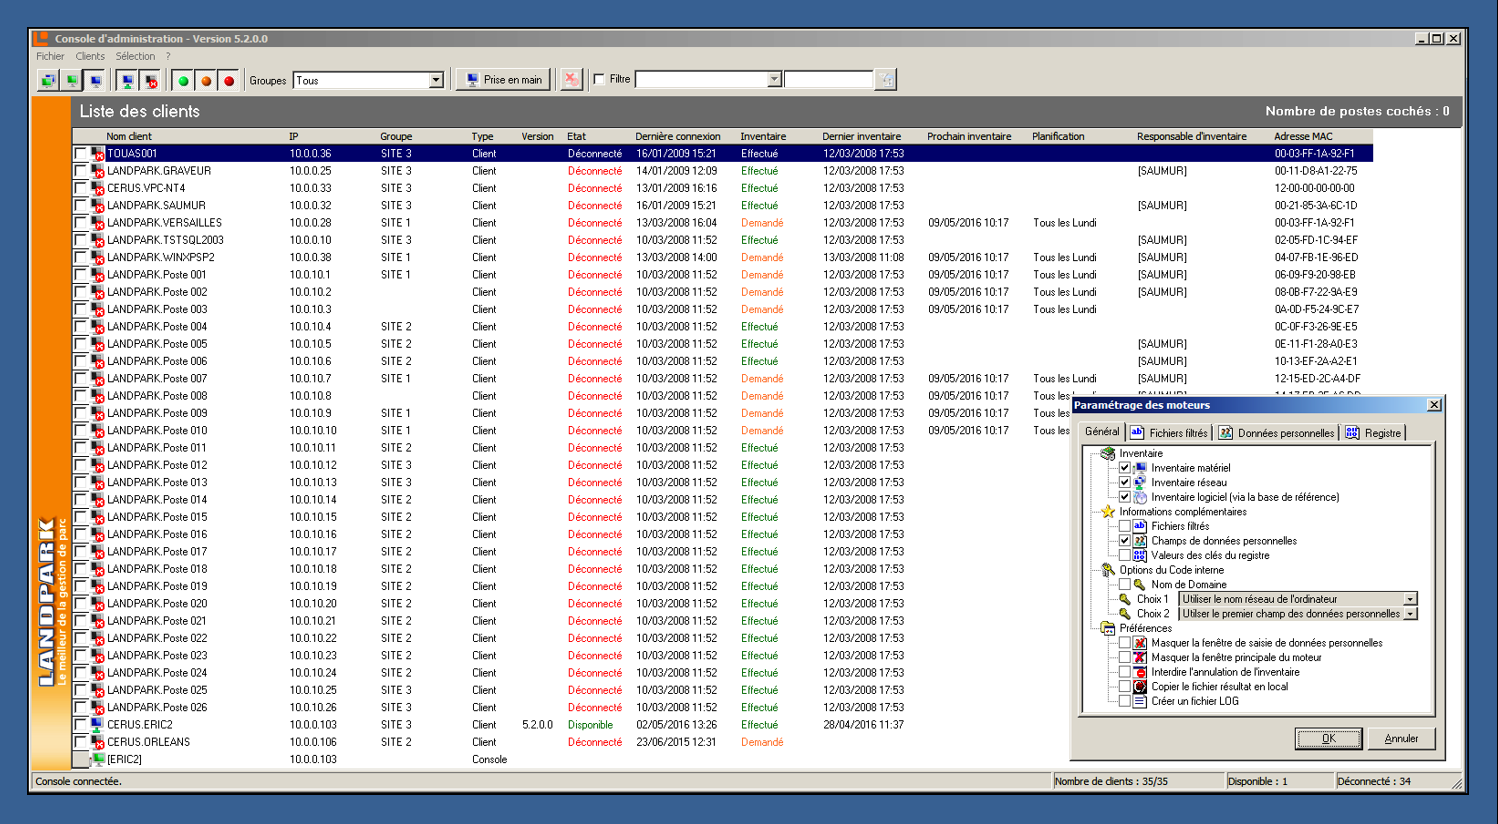
Task: Click the green monitor toolbar icon
Action: coord(72,81)
